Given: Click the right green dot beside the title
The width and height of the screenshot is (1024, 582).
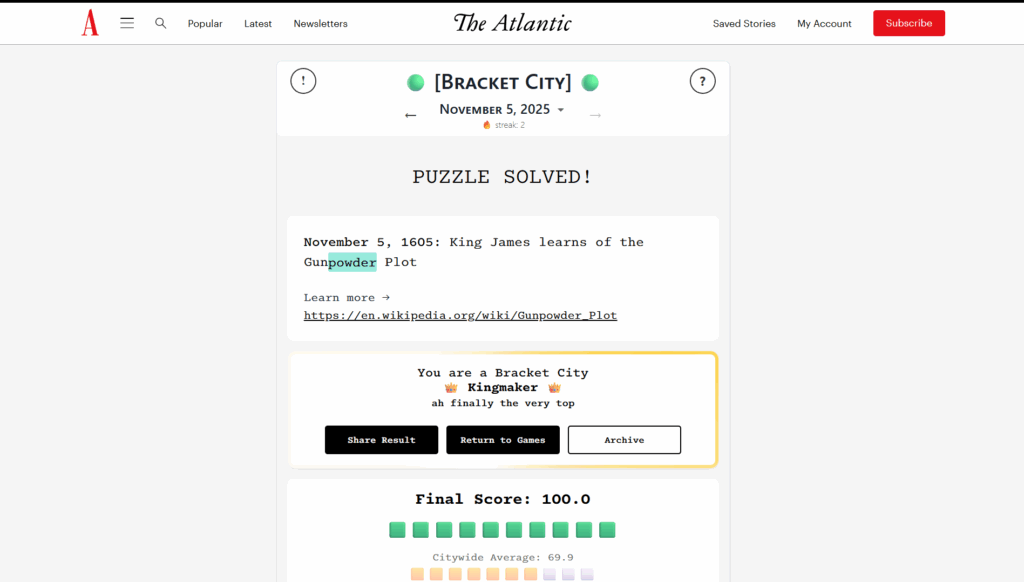Looking at the screenshot, I should click(590, 82).
